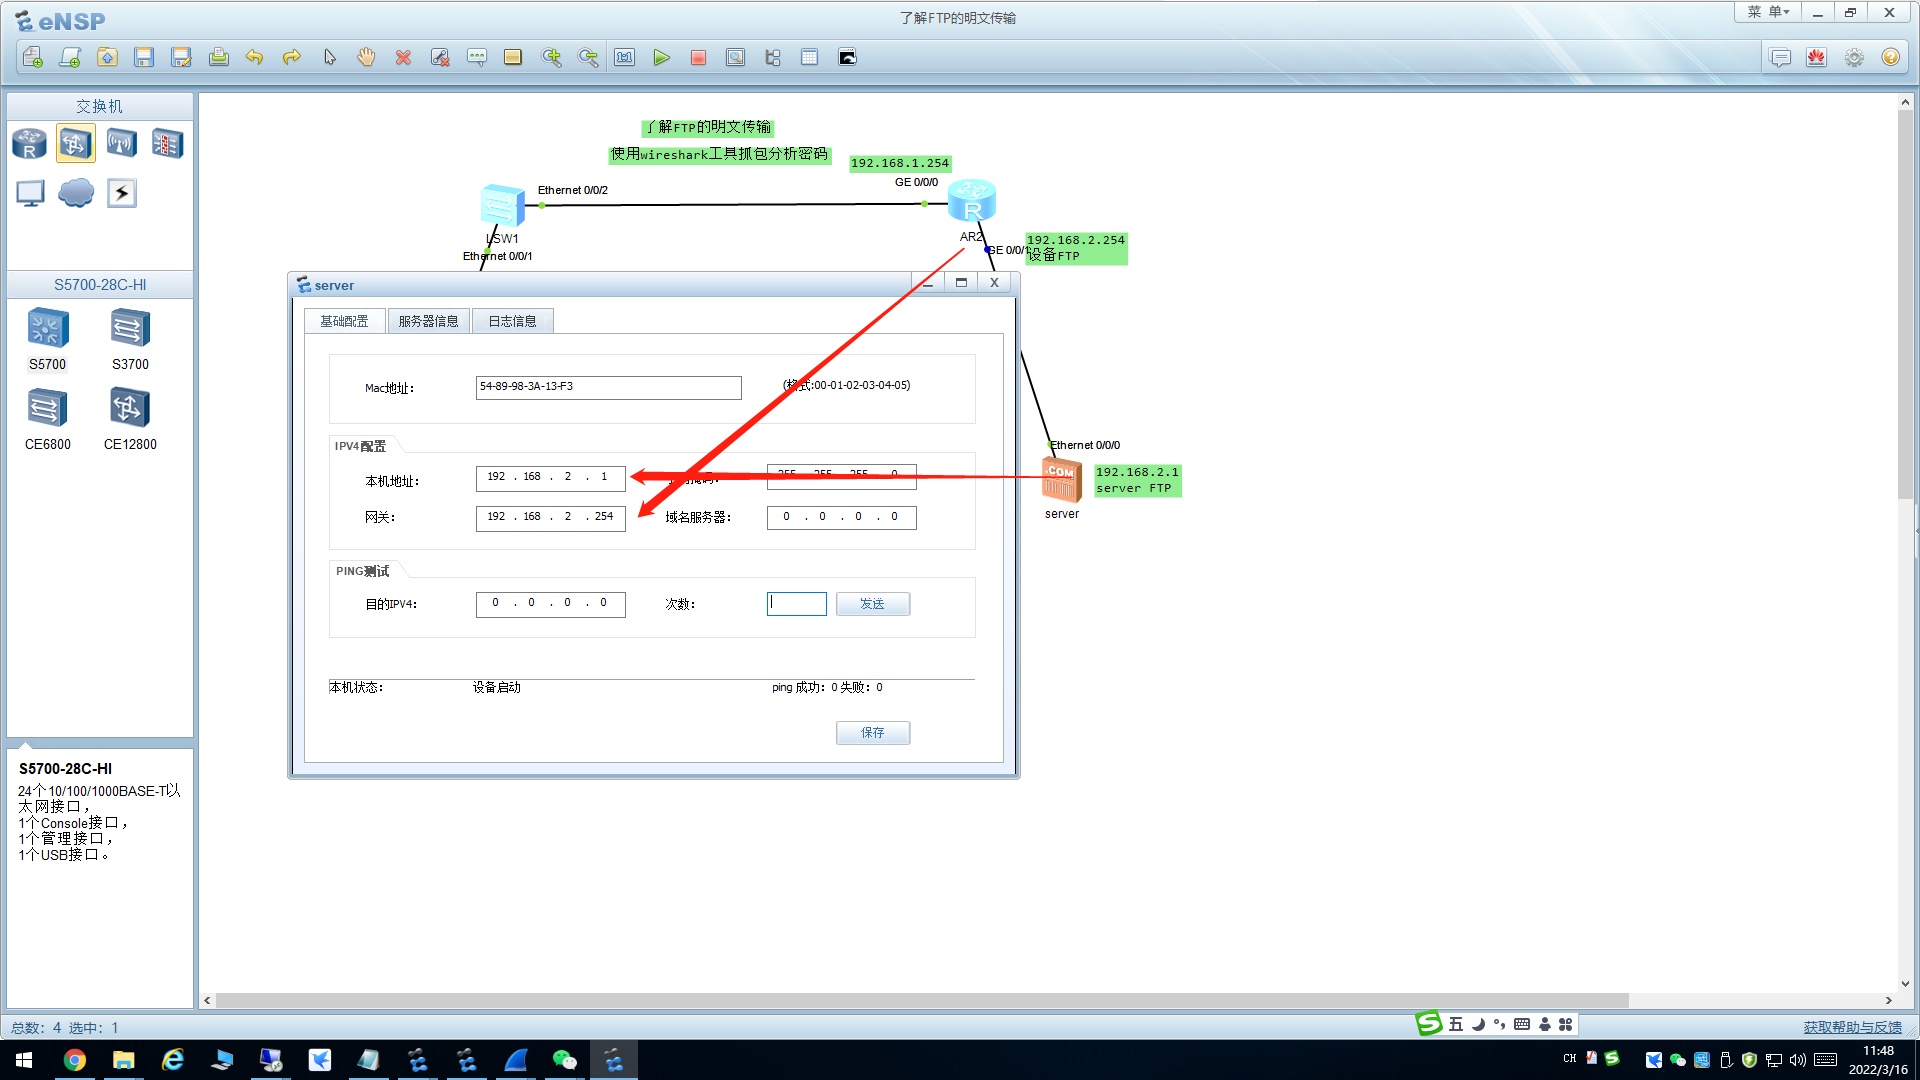Click the red X delete tool
The height and width of the screenshot is (1080, 1920).
coord(403,58)
